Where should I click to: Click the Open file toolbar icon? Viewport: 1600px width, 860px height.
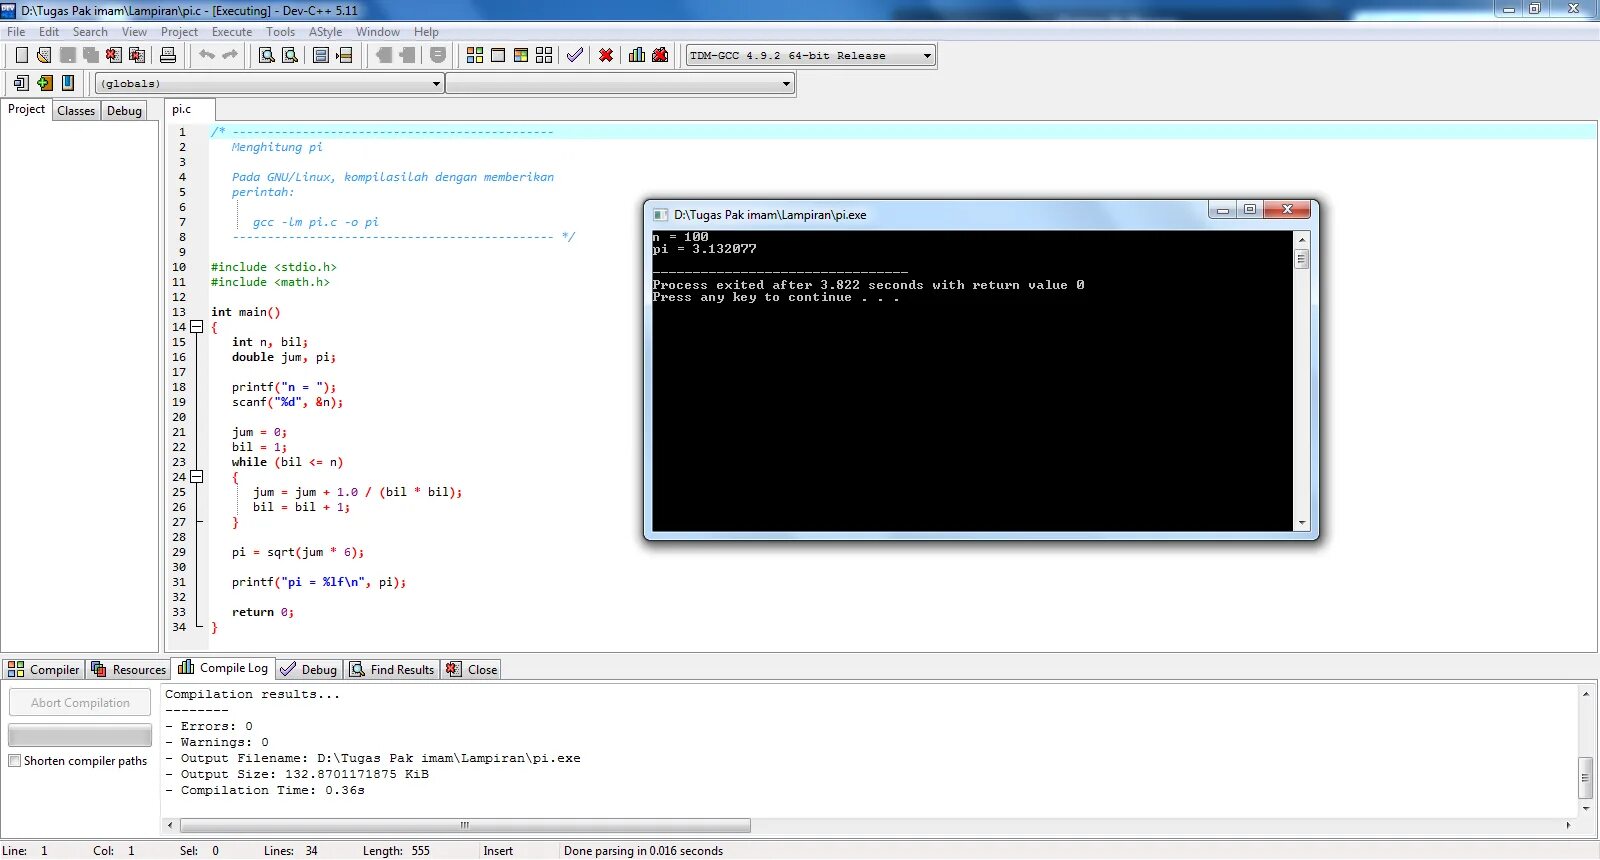coord(44,55)
